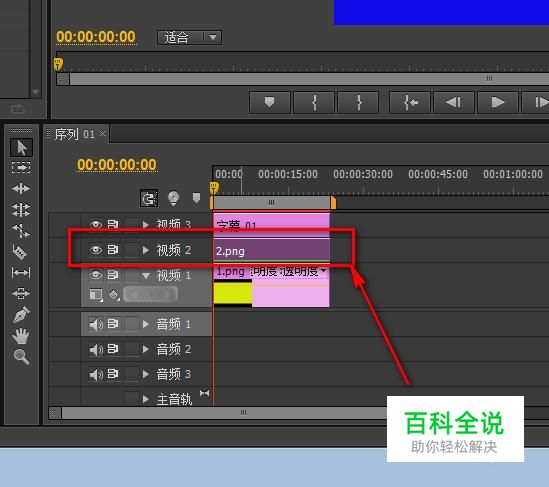
Task: Toggle sync lock on 音频 2
Action: click(112, 349)
